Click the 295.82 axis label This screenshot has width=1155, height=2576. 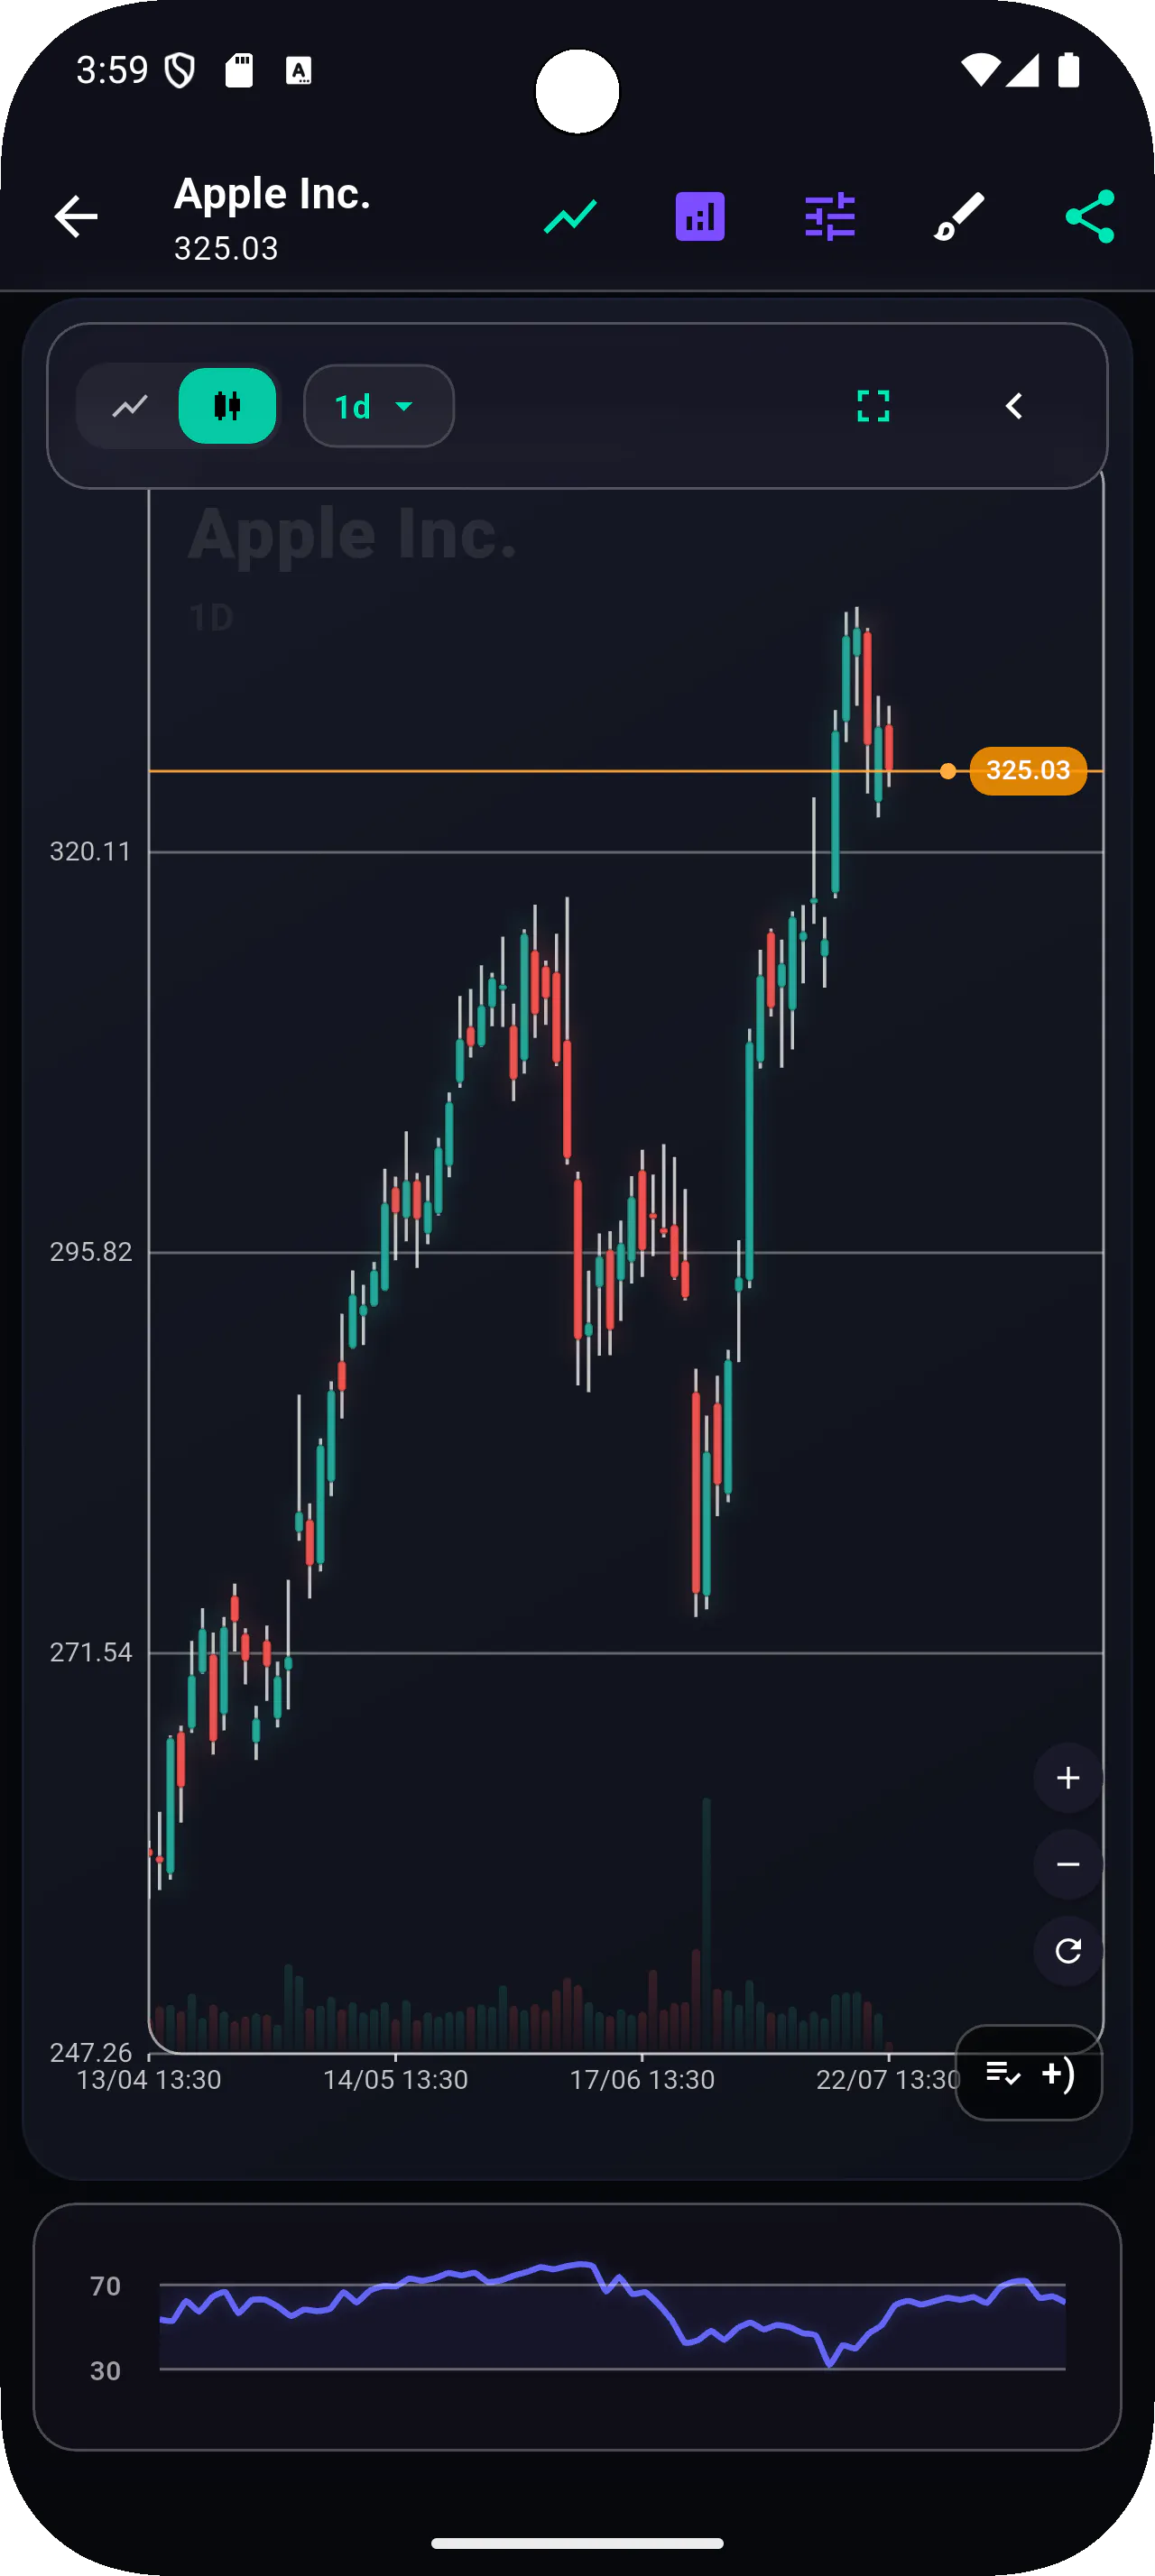90,1252
